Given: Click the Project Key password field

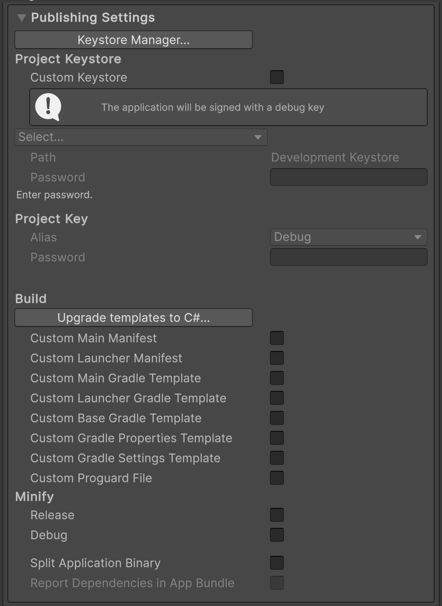Looking at the screenshot, I should (349, 257).
